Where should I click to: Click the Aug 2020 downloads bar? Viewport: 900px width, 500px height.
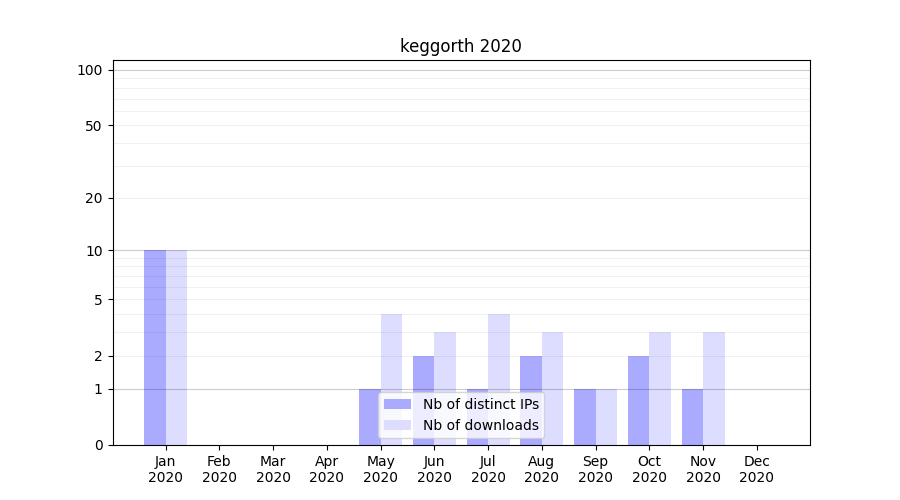tap(552, 388)
